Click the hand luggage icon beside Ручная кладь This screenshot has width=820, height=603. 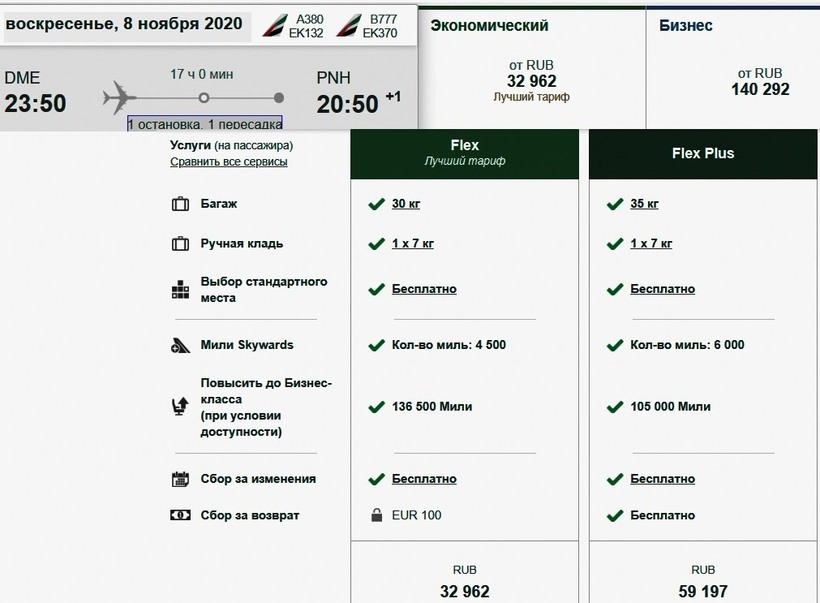(180, 243)
